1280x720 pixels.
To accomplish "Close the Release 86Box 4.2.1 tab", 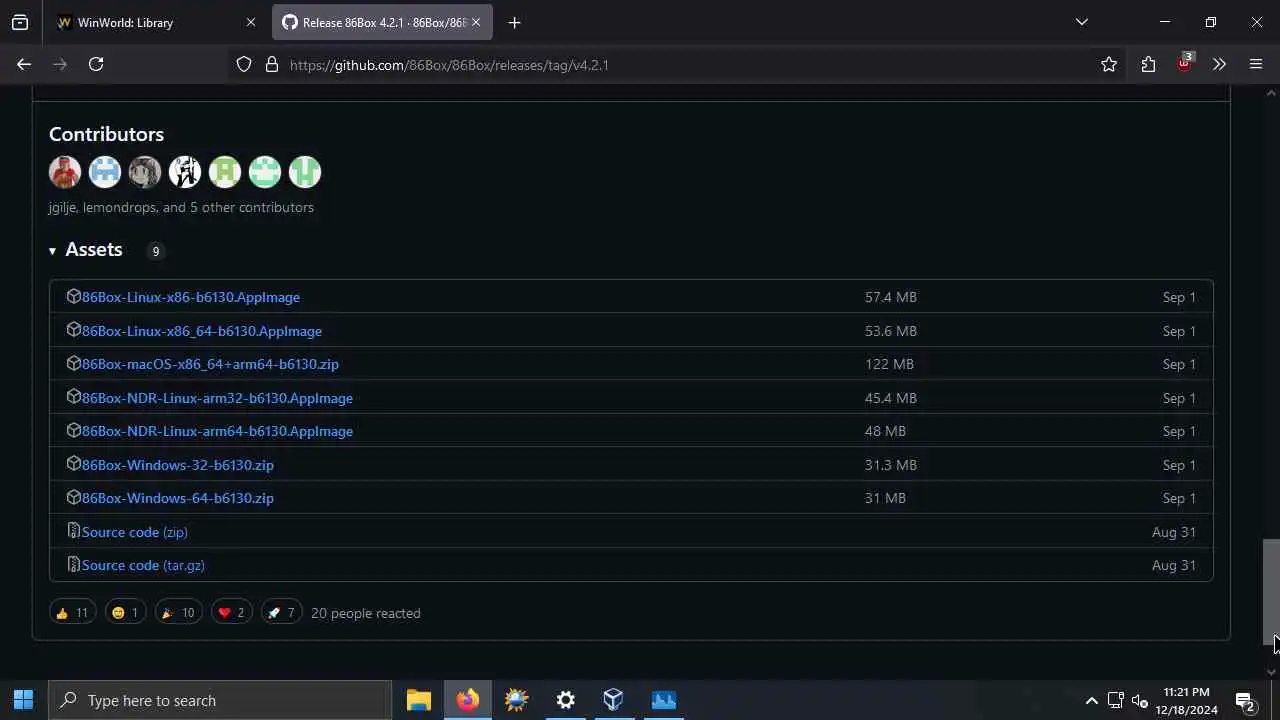I will pos(476,22).
